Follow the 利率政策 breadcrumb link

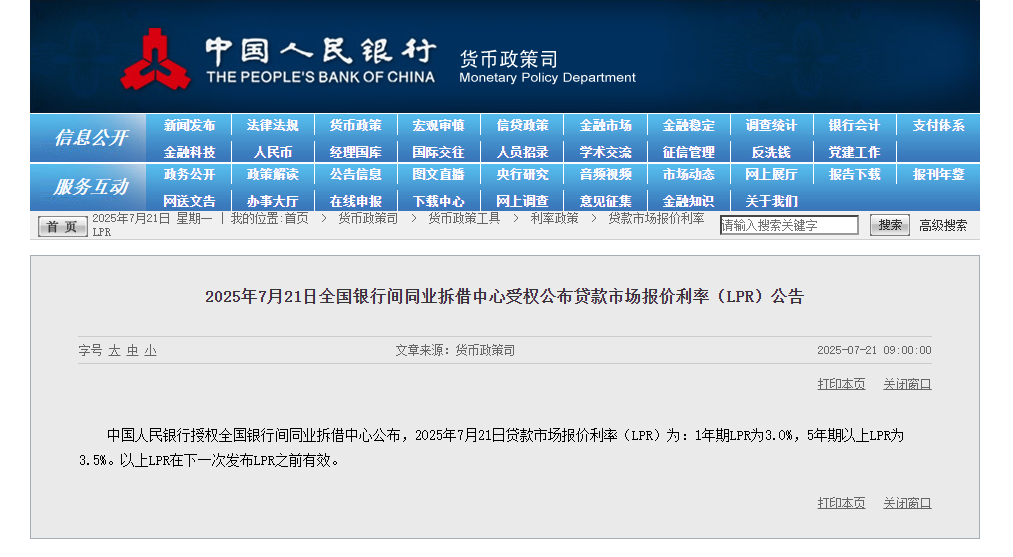[x=554, y=218]
